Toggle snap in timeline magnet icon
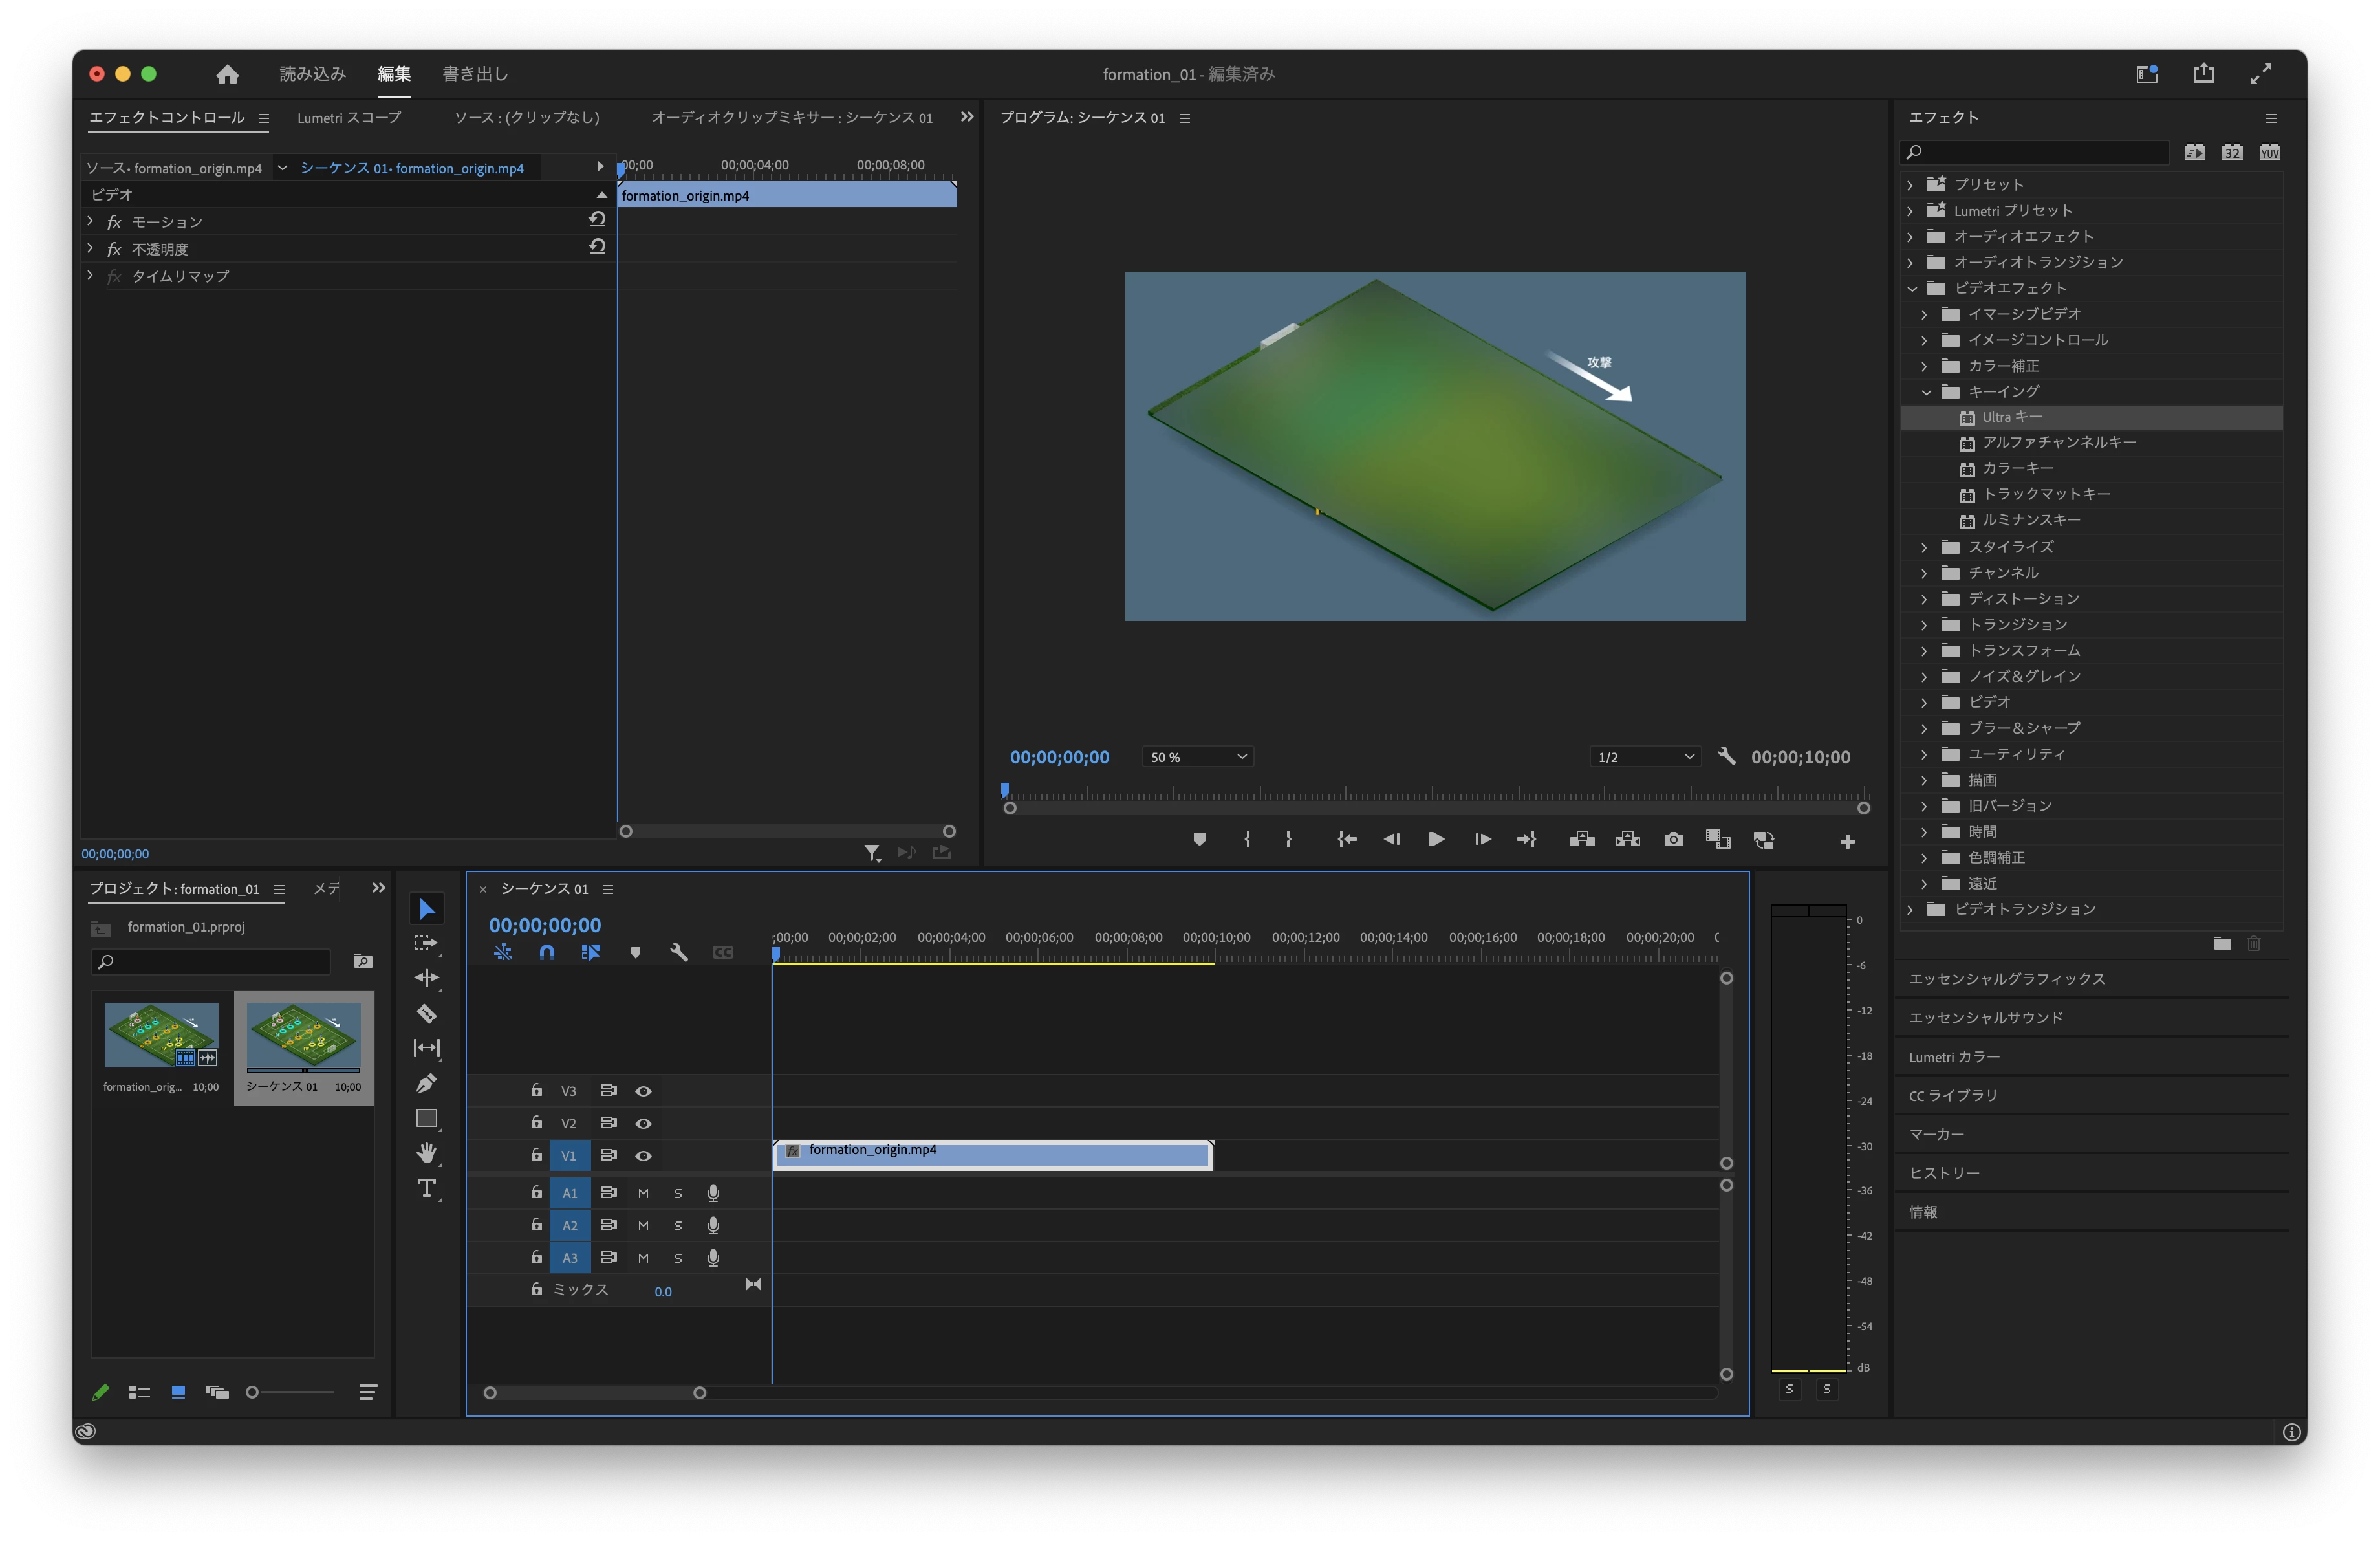Screen dimensions: 2380x1541 click(x=546, y=952)
